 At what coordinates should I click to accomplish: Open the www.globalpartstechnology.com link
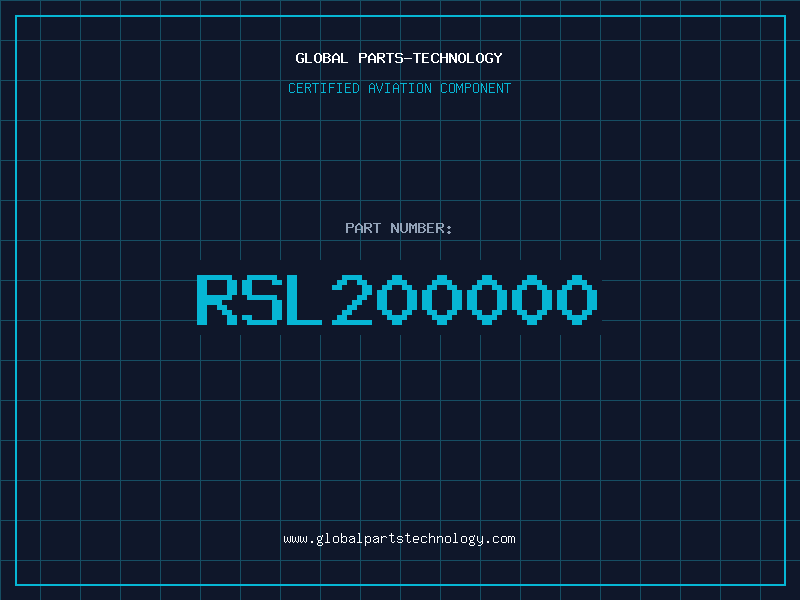click(399, 539)
